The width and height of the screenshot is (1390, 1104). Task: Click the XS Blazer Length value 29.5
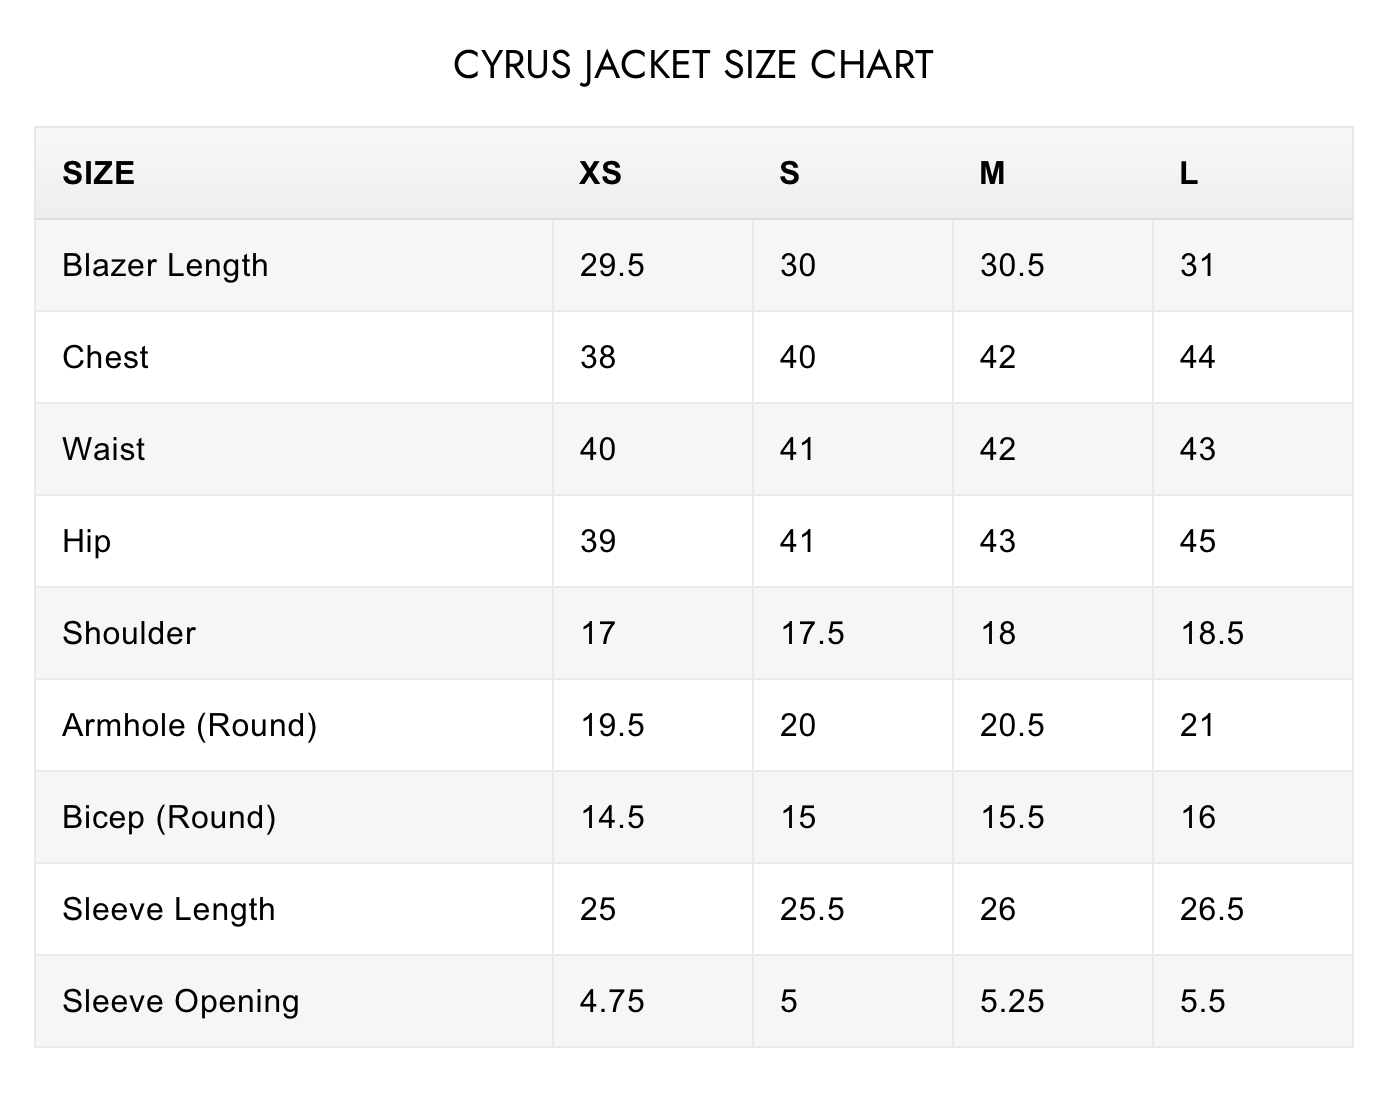[x=612, y=265]
